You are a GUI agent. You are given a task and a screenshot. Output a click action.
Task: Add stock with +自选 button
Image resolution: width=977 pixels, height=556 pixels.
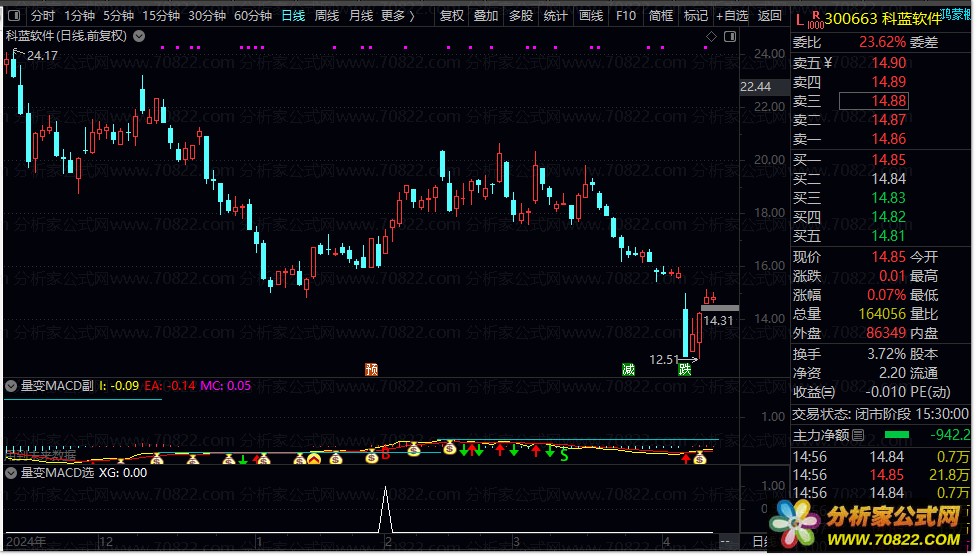point(732,16)
